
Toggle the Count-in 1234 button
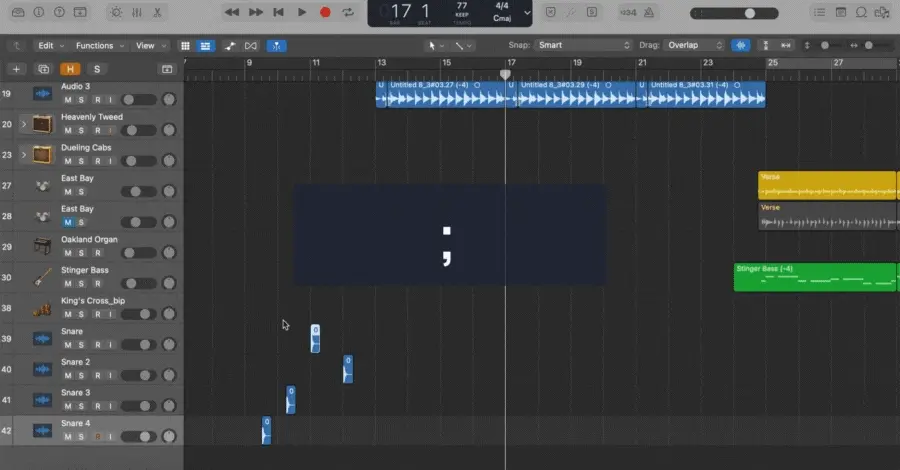coord(629,12)
